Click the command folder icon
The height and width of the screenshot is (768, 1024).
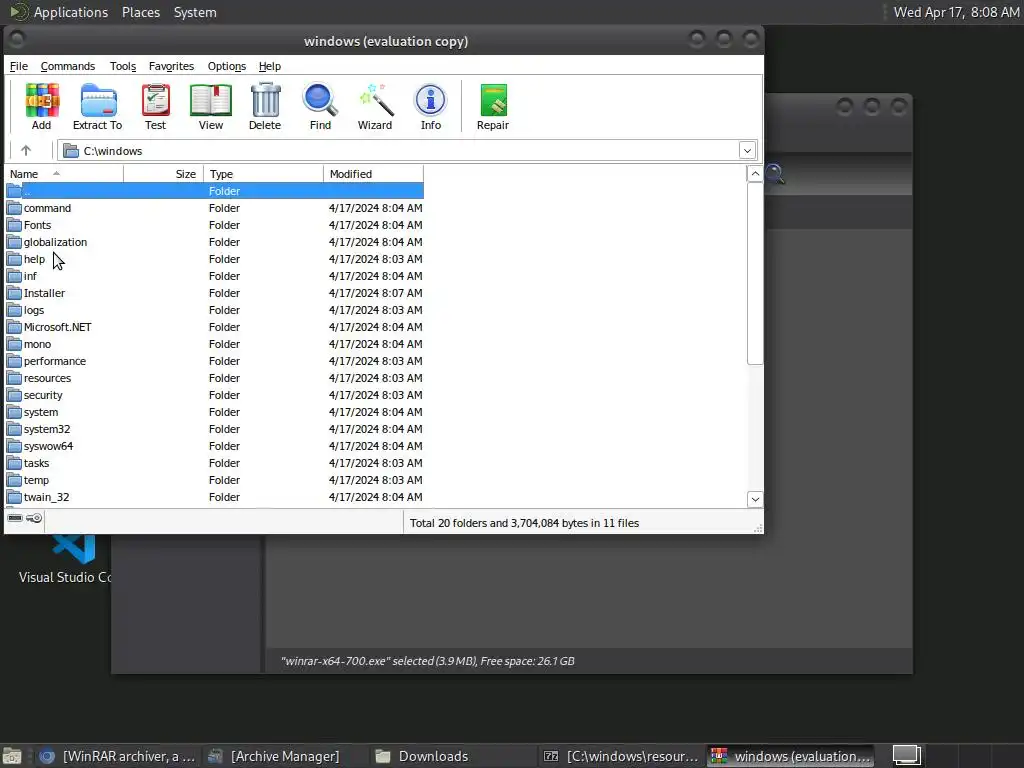click(14, 208)
